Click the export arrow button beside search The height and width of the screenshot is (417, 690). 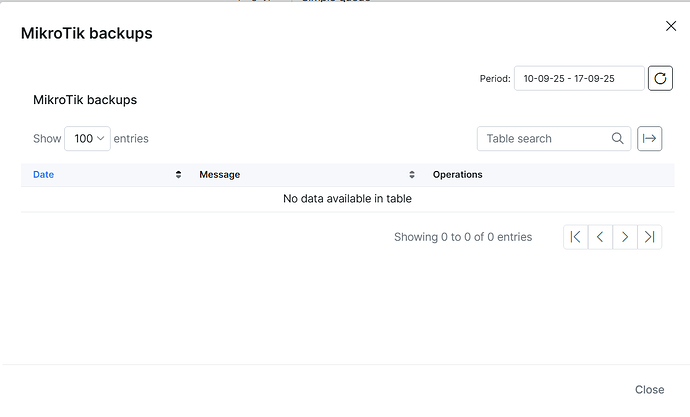click(x=650, y=139)
